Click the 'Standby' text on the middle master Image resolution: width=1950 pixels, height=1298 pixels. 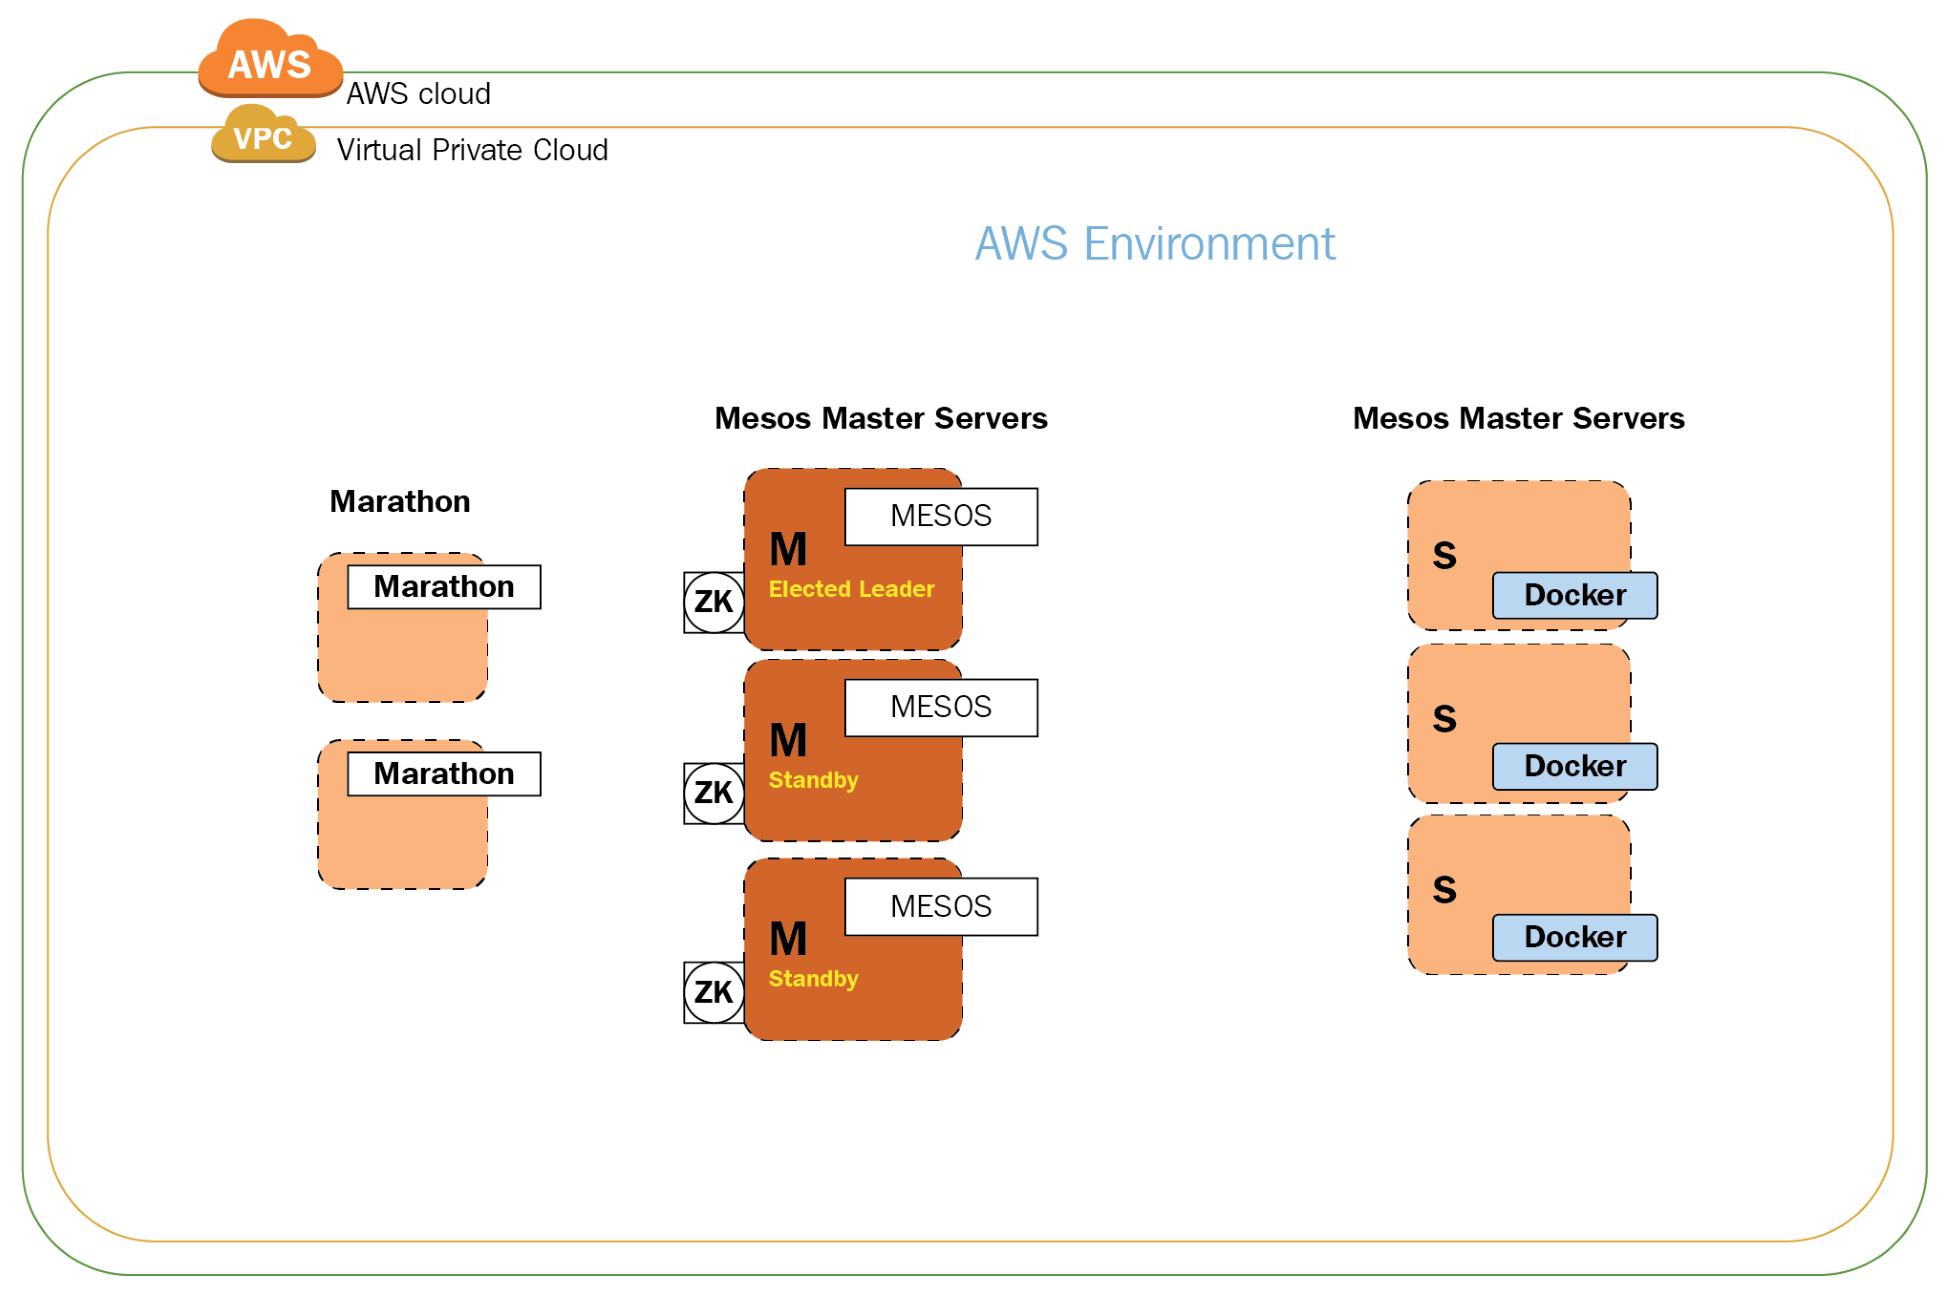click(813, 780)
